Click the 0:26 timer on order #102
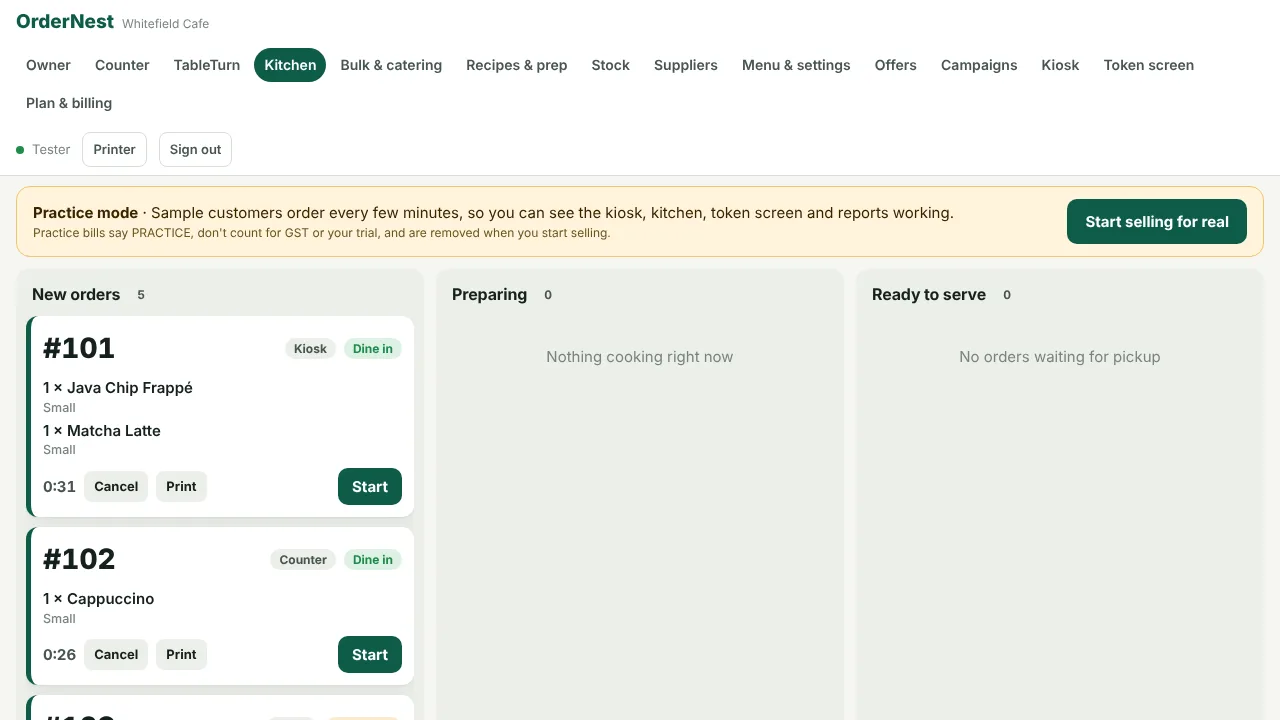This screenshot has width=1280, height=720. pyautogui.click(x=59, y=655)
